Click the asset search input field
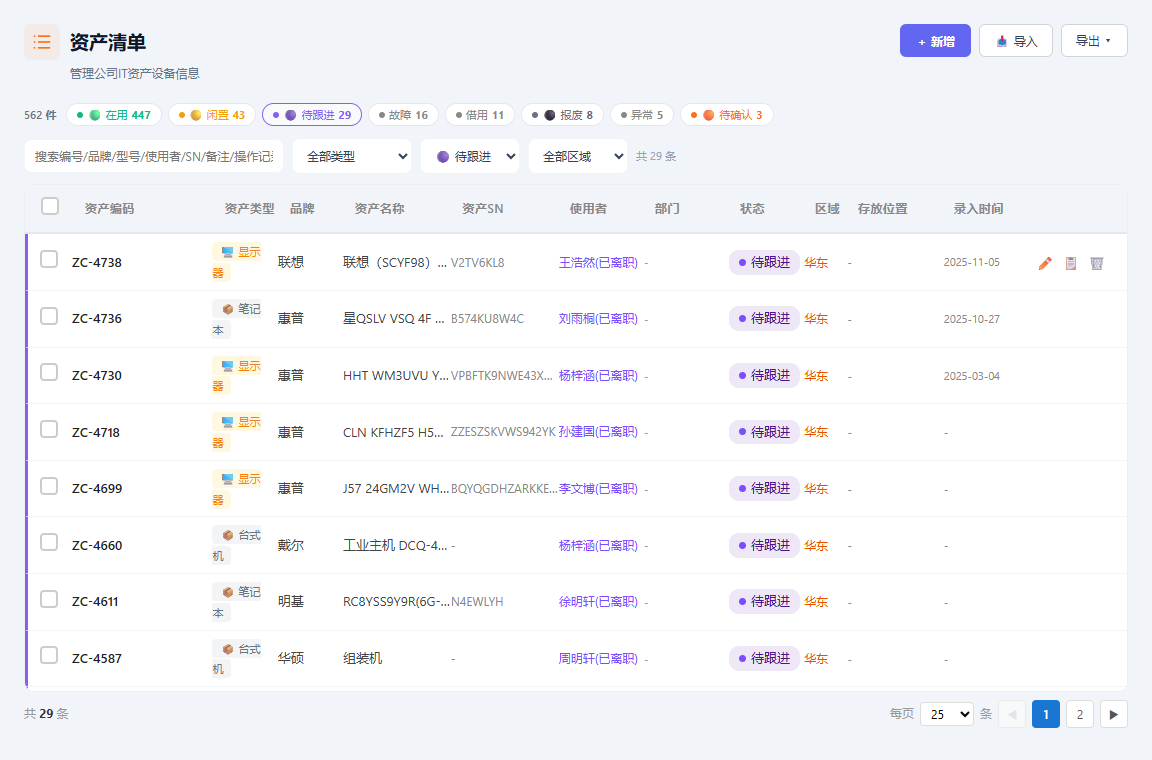Image resolution: width=1152 pixels, height=760 pixels. coord(154,157)
